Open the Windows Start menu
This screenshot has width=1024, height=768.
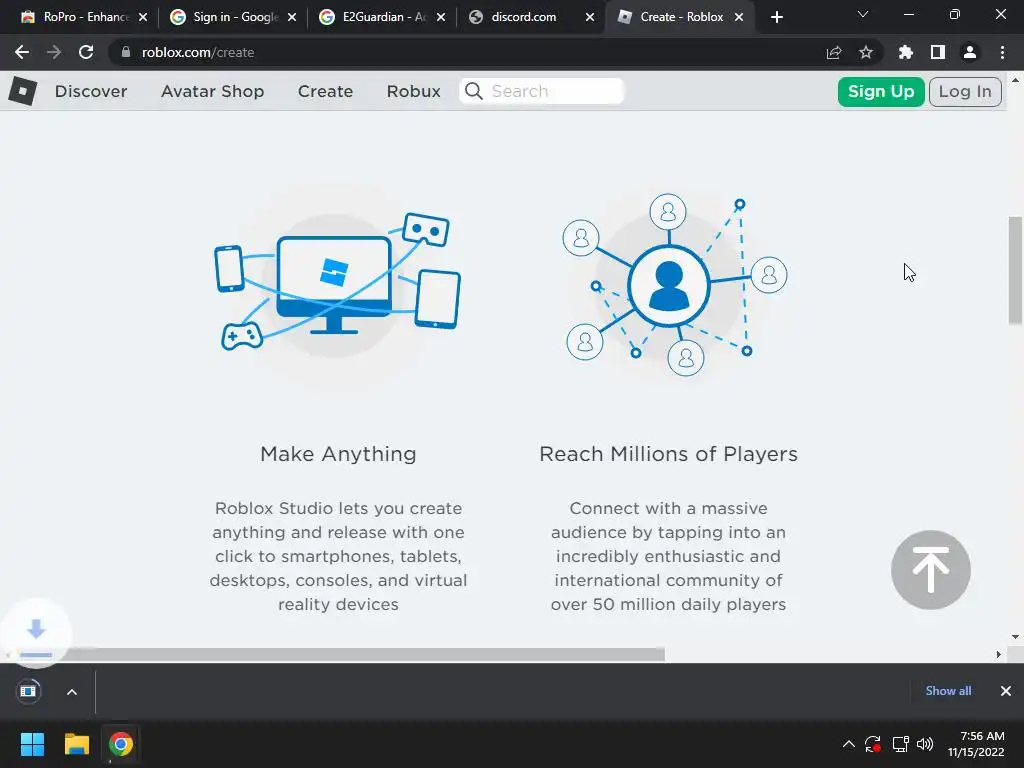pyautogui.click(x=32, y=744)
